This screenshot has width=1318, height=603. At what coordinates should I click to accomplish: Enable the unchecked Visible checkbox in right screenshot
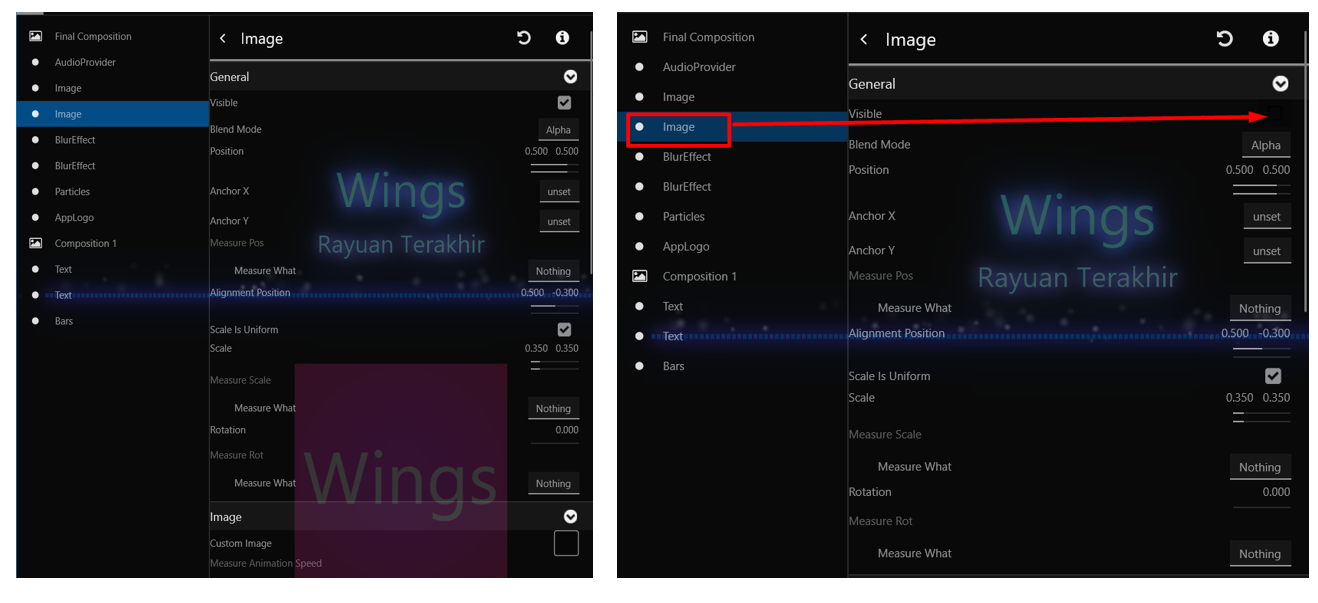pyautogui.click(x=1273, y=114)
